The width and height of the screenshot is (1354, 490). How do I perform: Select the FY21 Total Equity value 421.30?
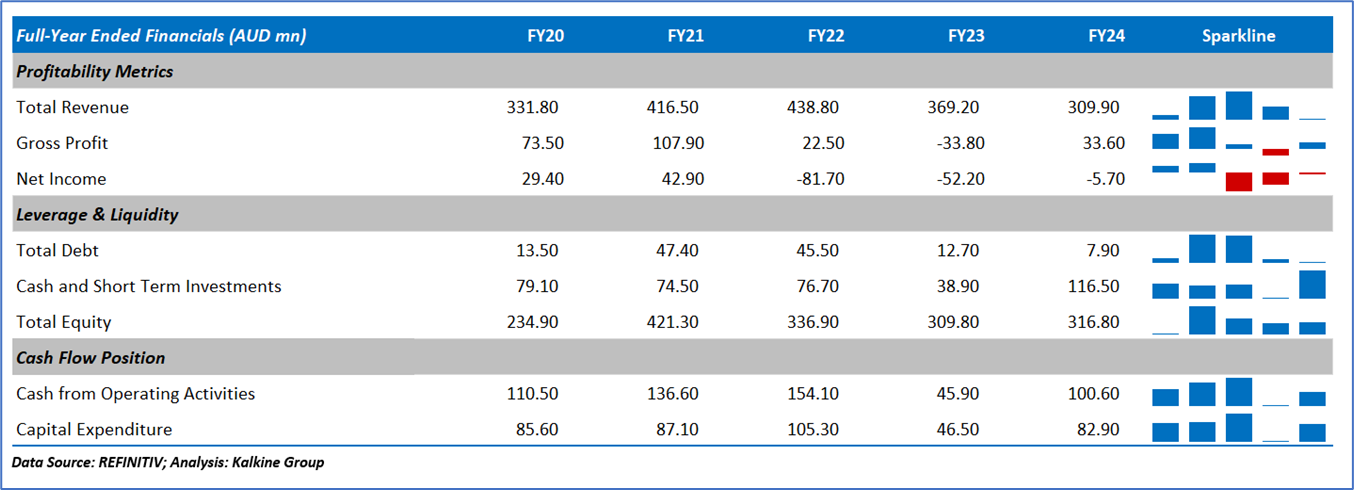coord(678,322)
